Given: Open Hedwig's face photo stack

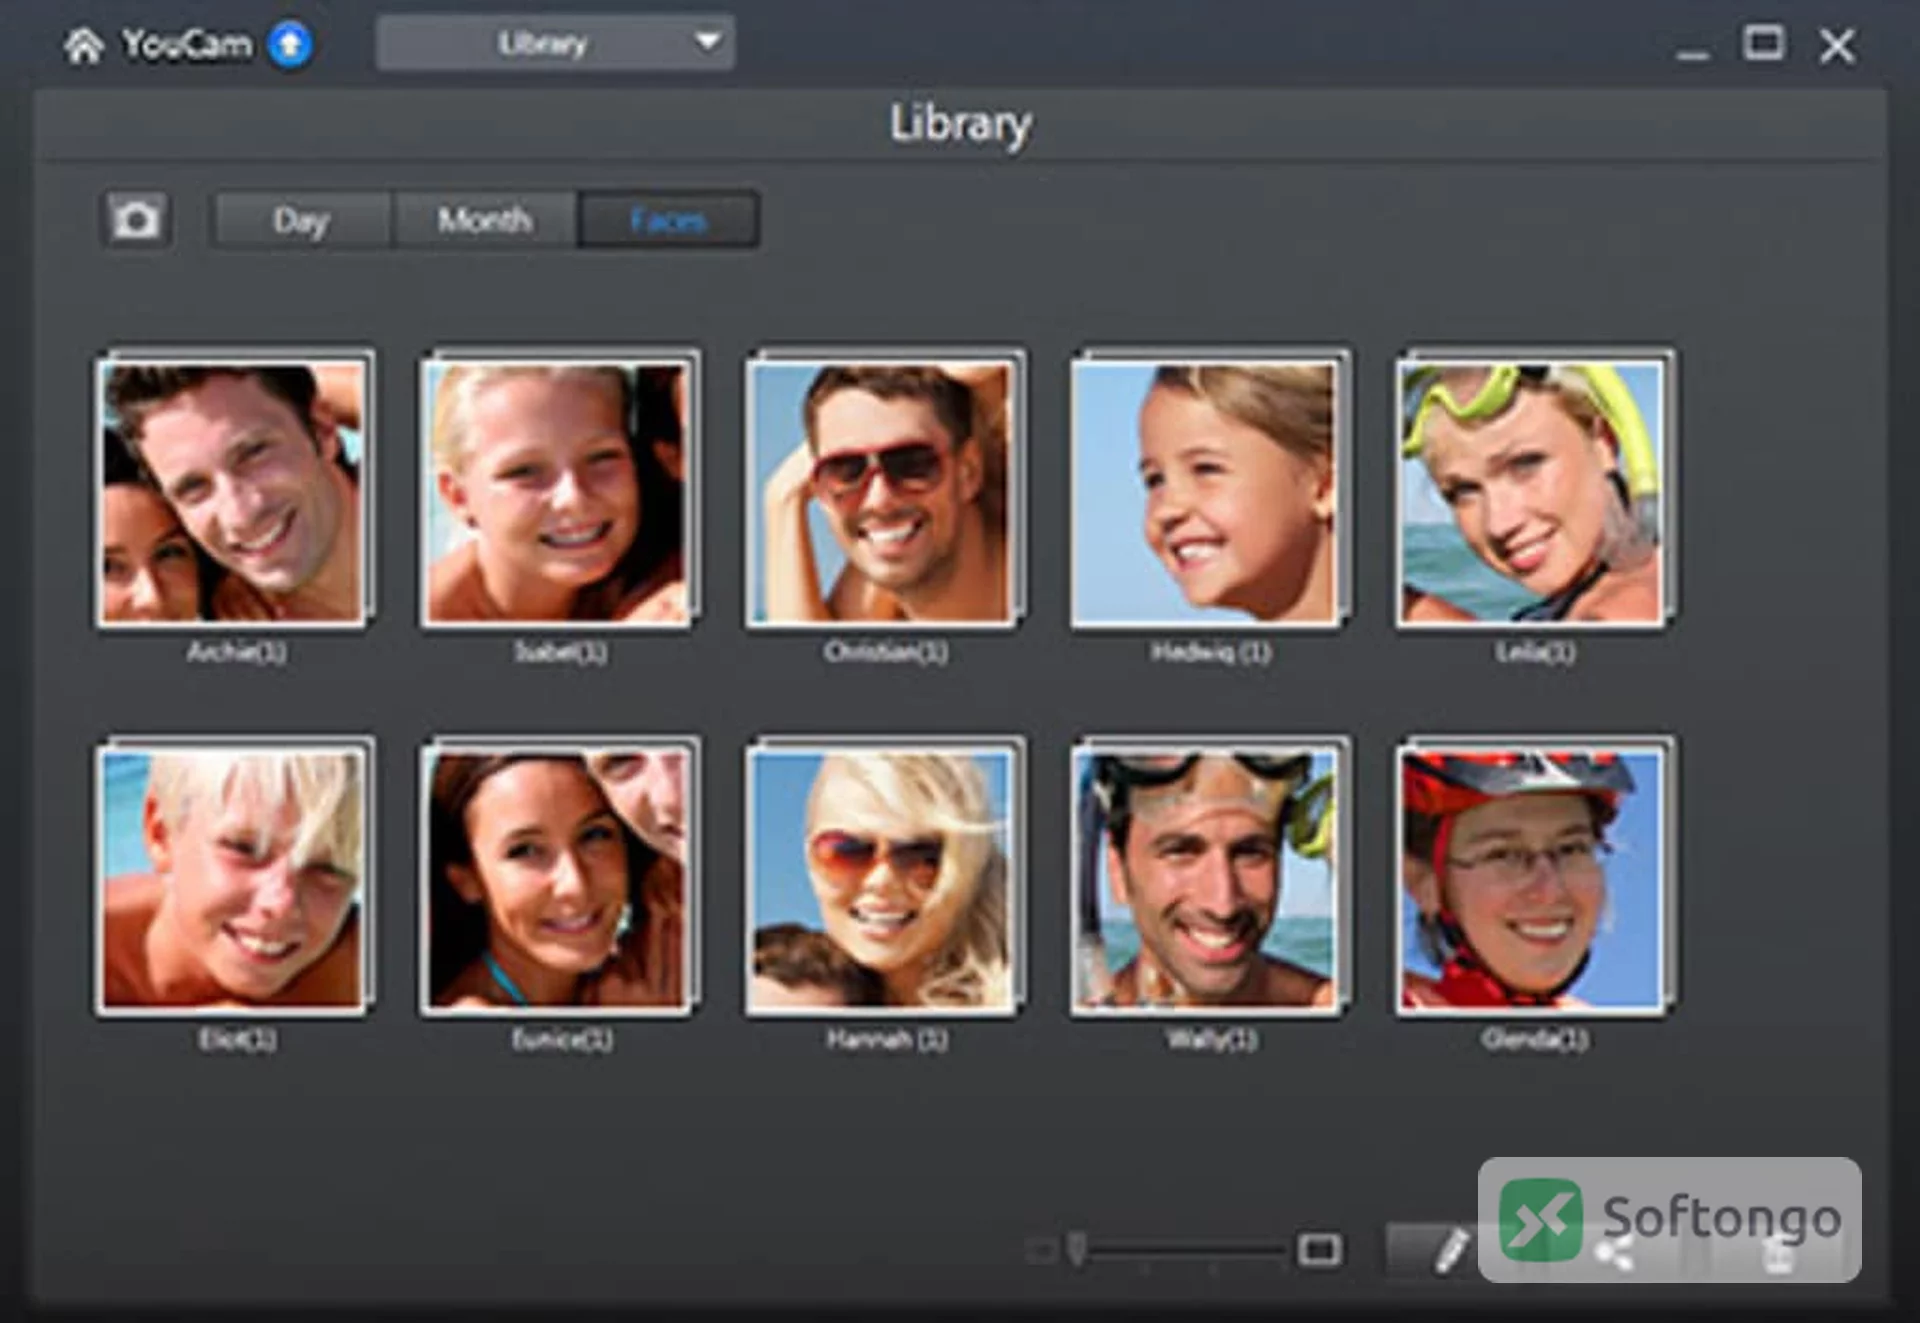Looking at the screenshot, I should click(1210, 490).
